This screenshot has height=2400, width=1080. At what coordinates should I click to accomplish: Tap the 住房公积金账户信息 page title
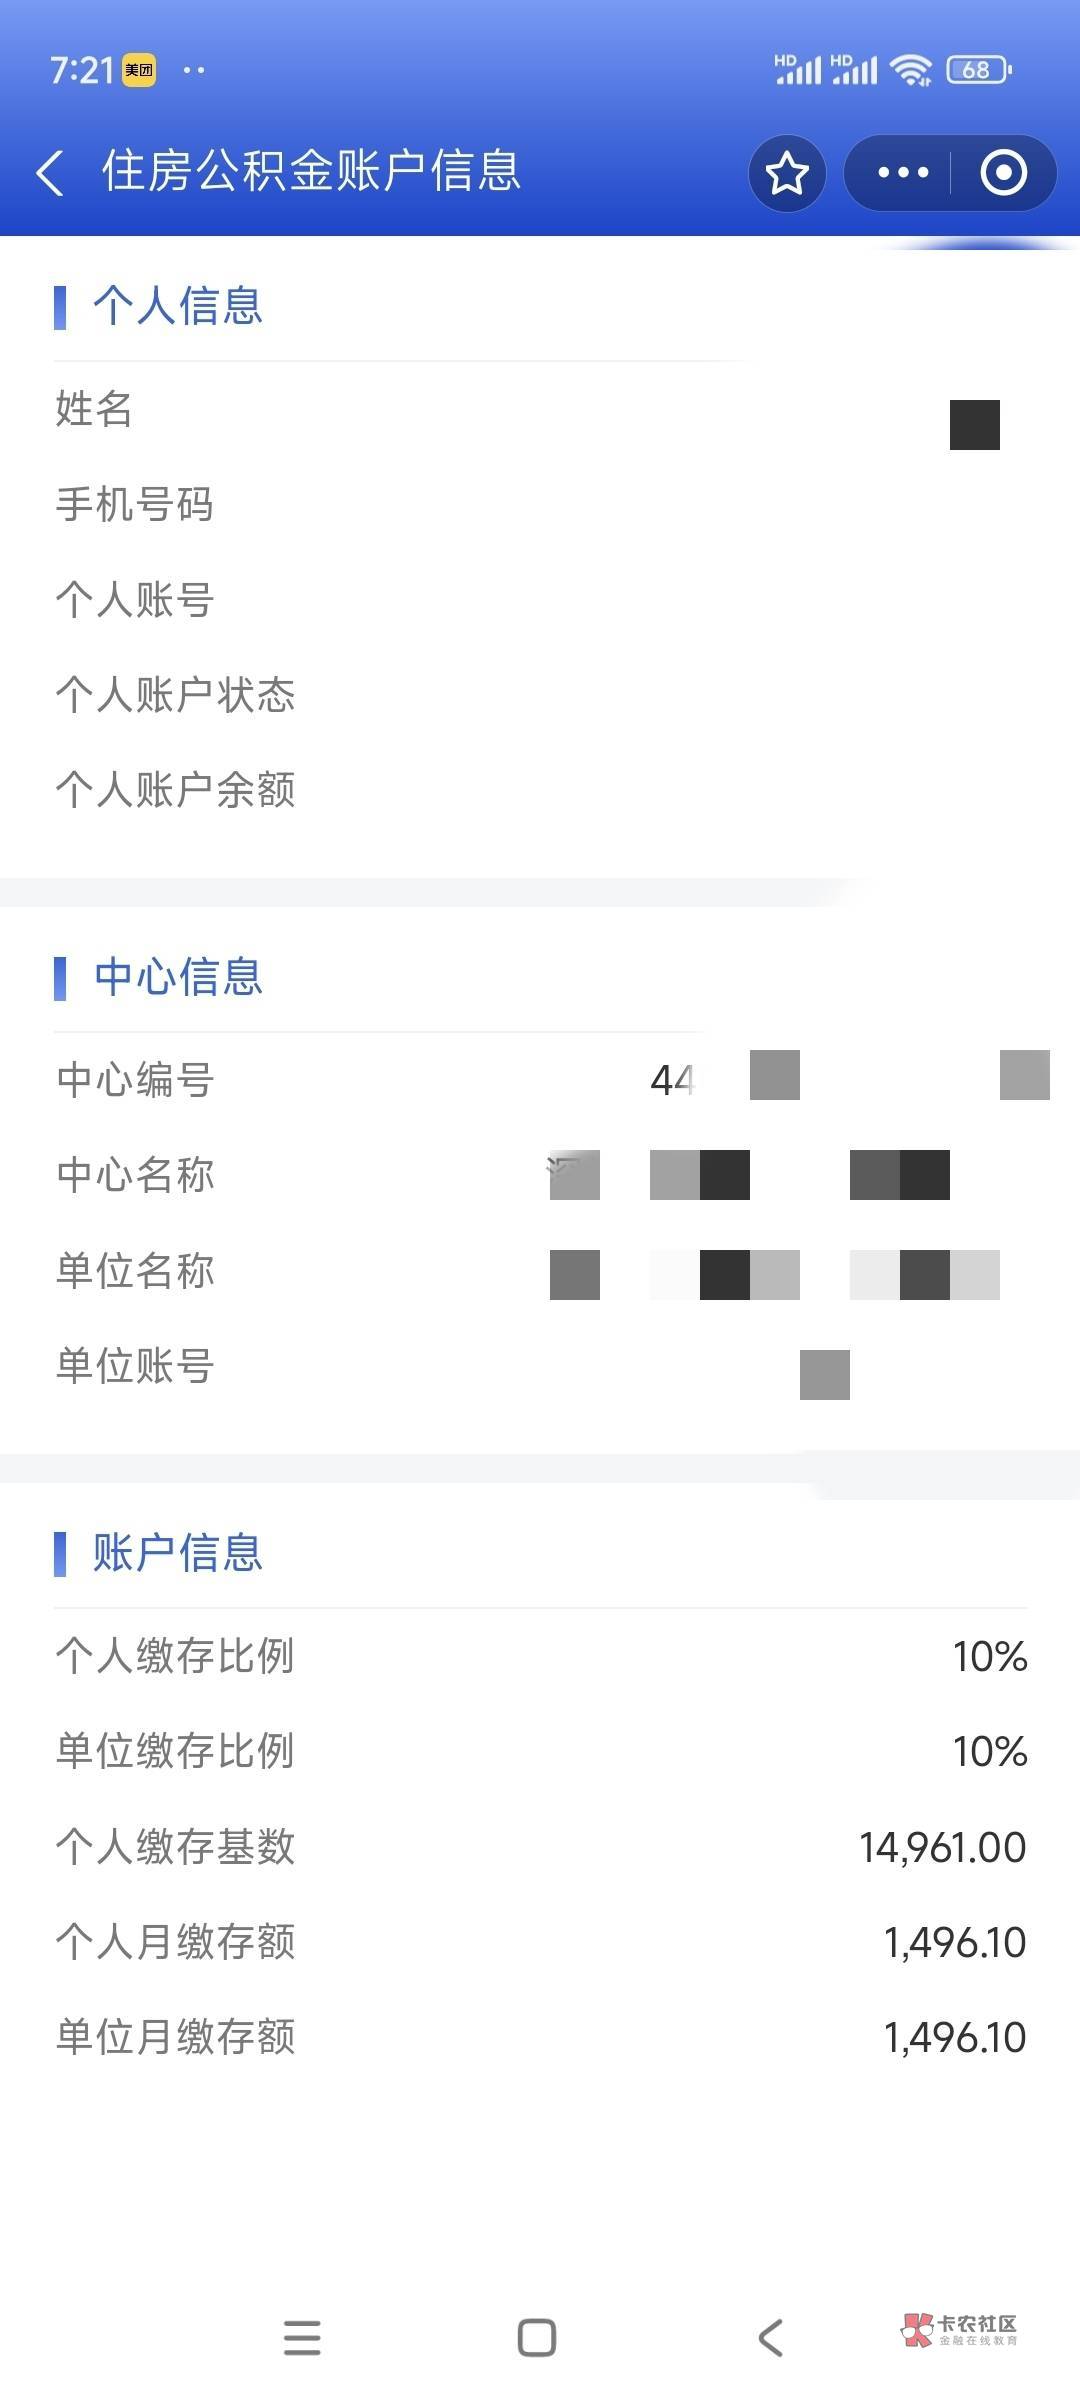[x=311, y=171]
